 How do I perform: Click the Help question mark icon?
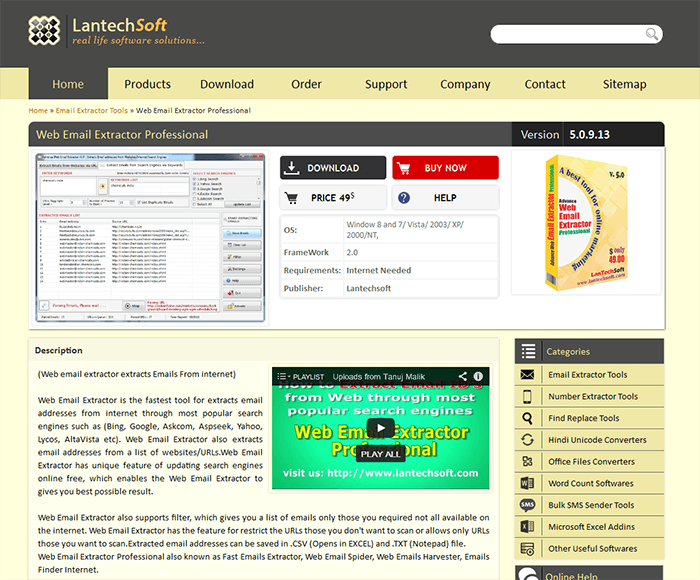pos(404,198)
